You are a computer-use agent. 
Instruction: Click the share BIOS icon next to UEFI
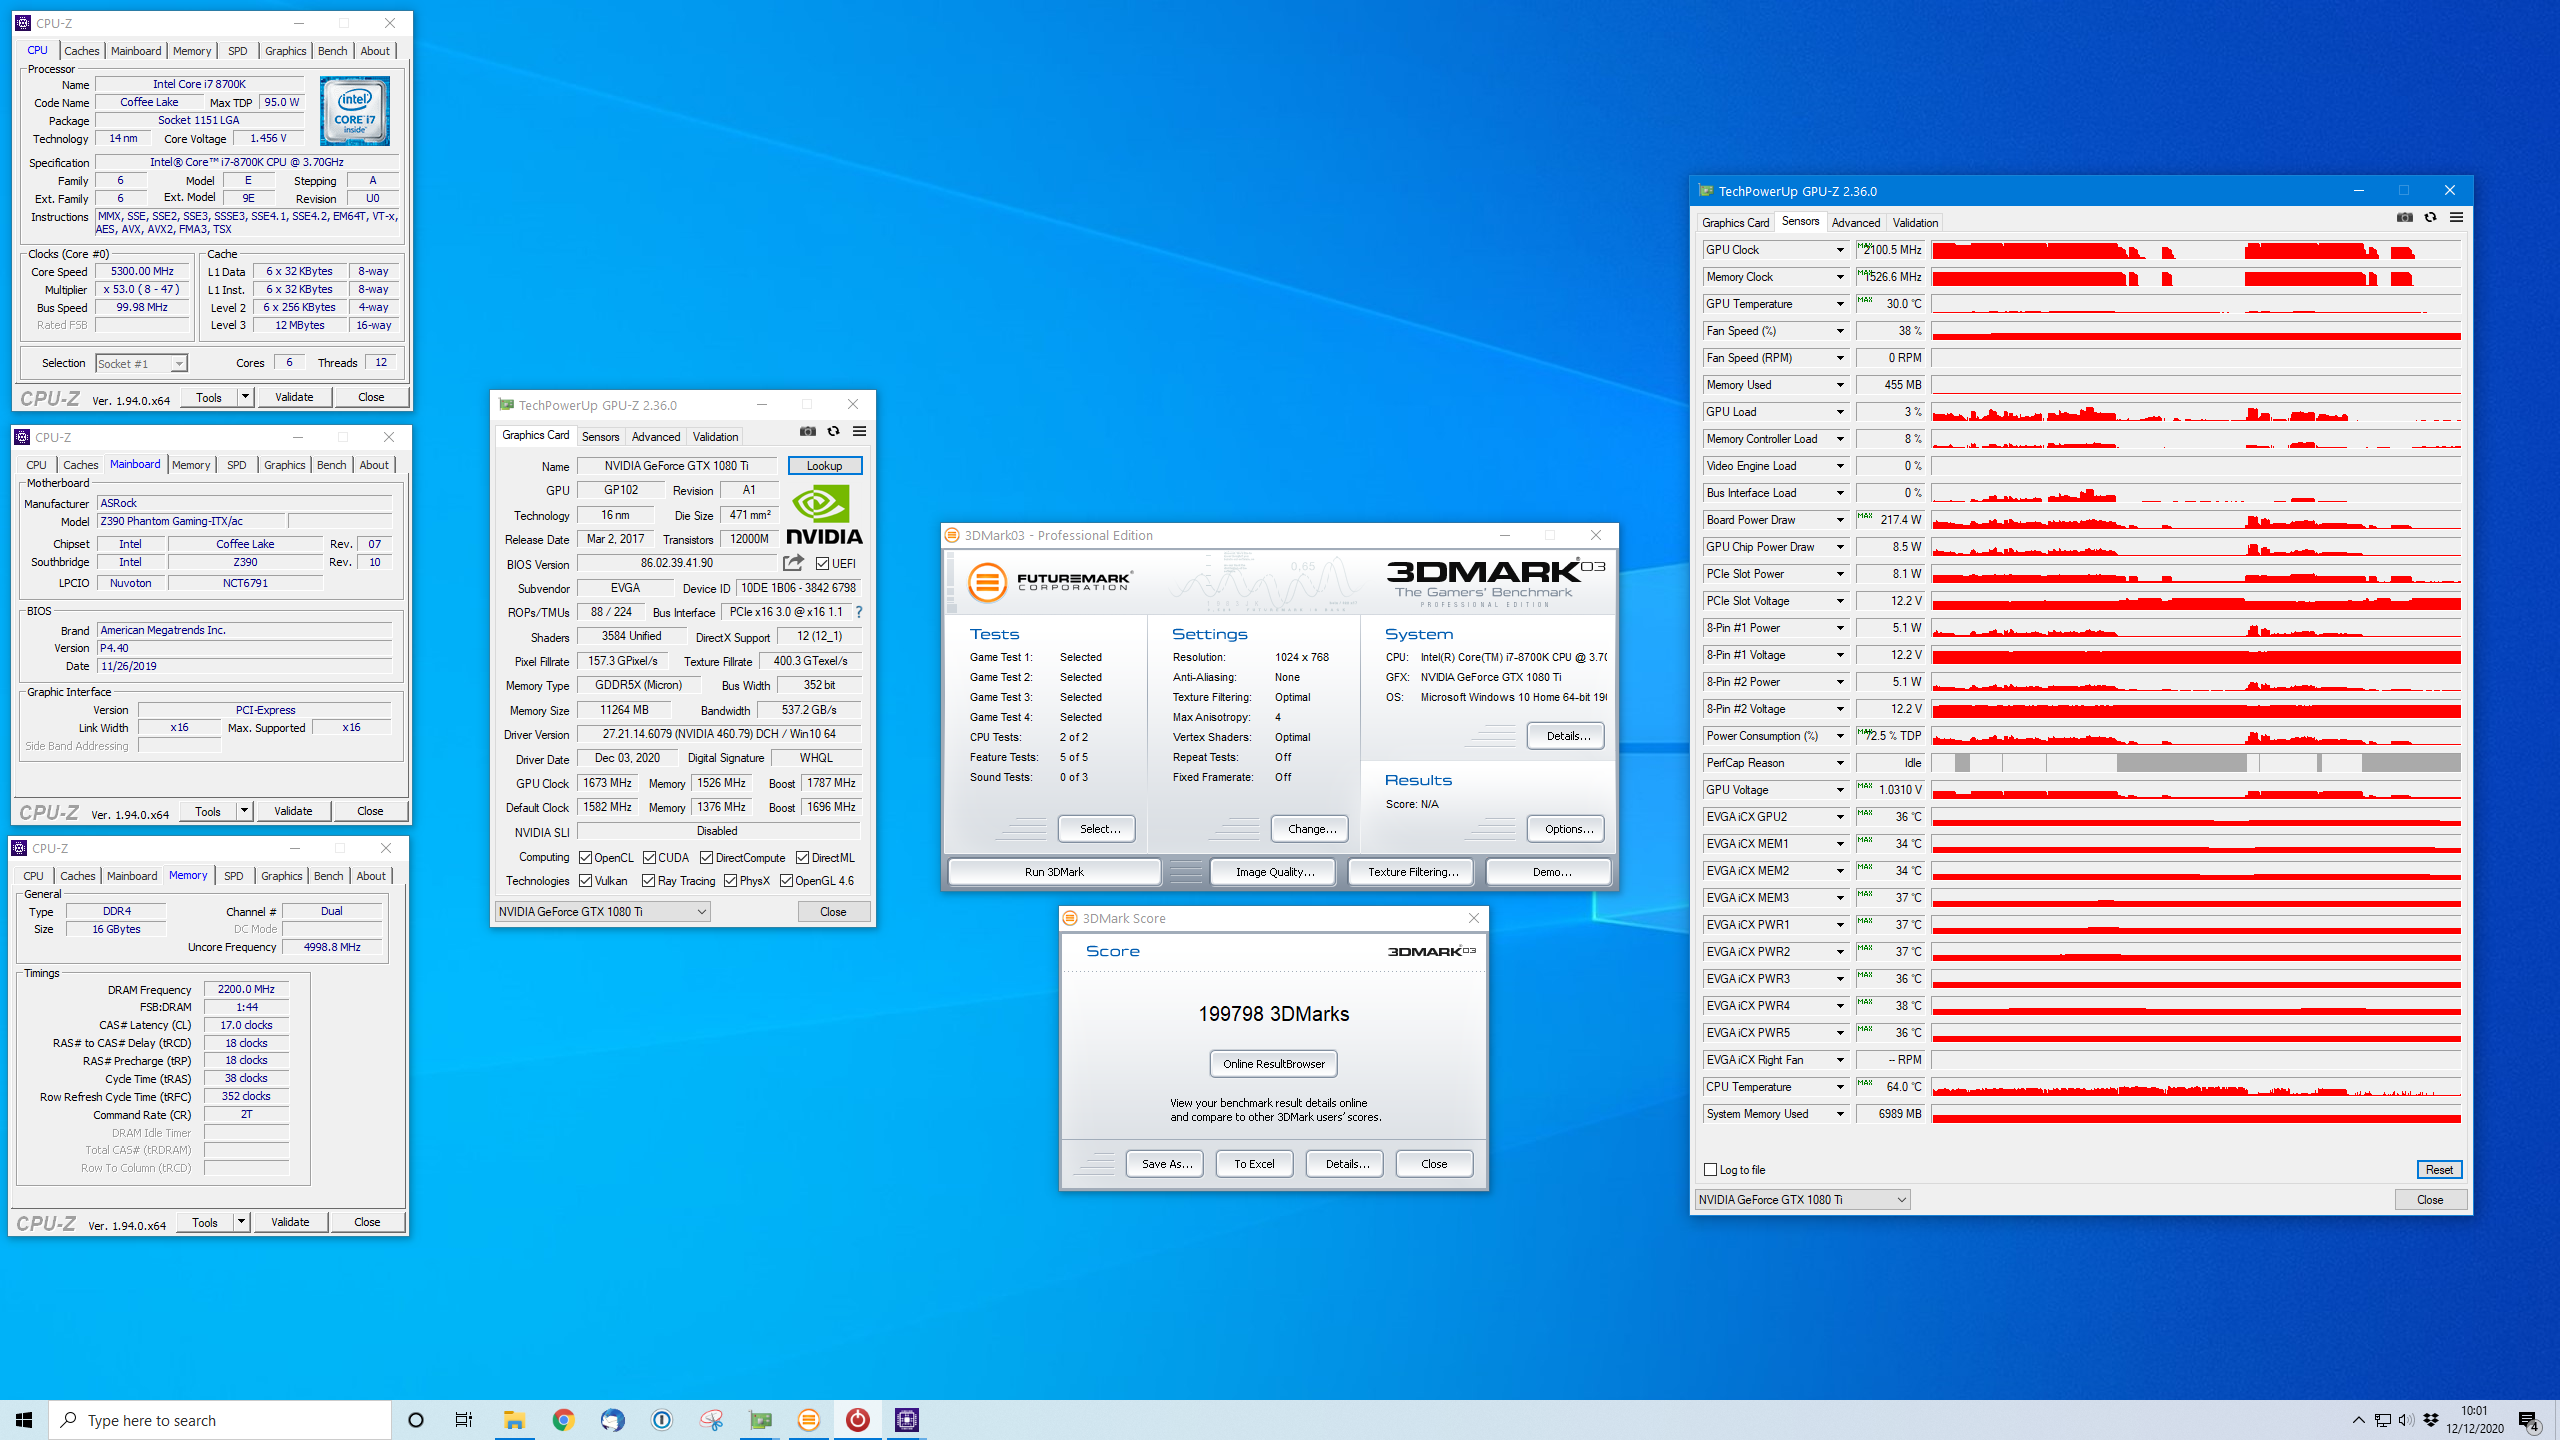793,563
